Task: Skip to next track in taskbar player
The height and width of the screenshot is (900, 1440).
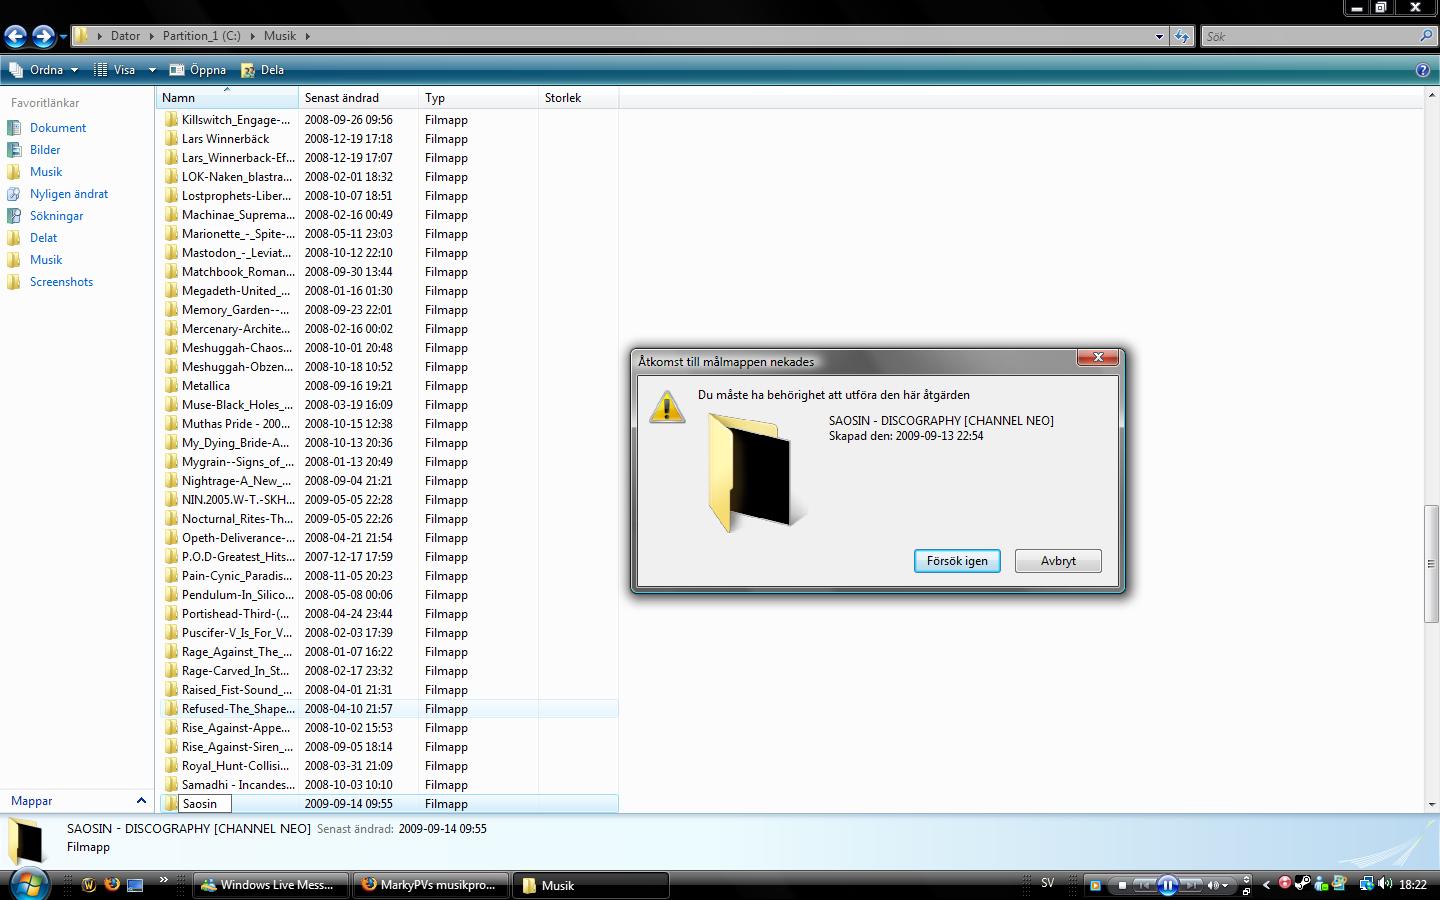Action: (1191, 885)
